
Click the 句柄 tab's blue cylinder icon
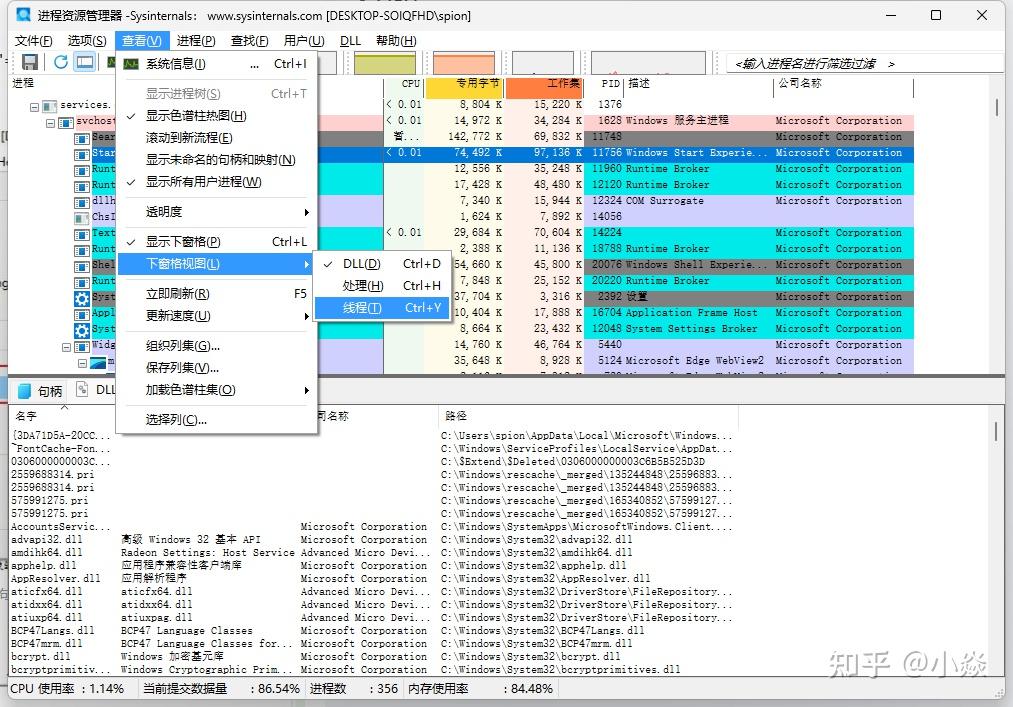pos(24,390)
